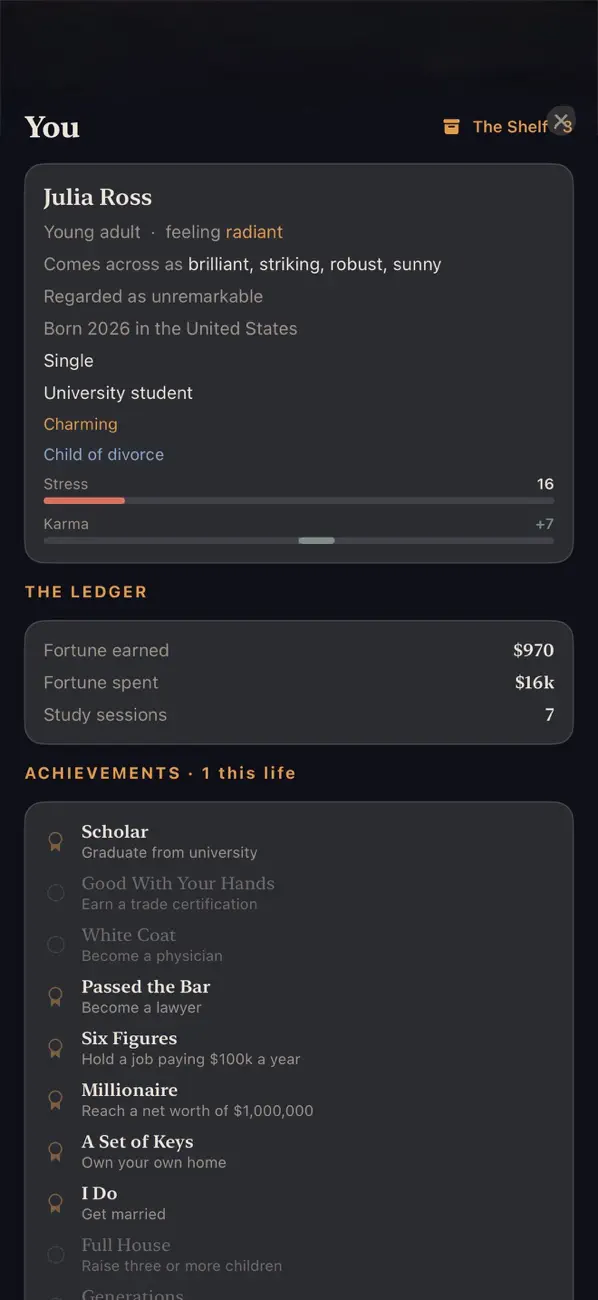Click the Stress progress bar
This screenshot has height=1300, width=598.
[298, 500]
